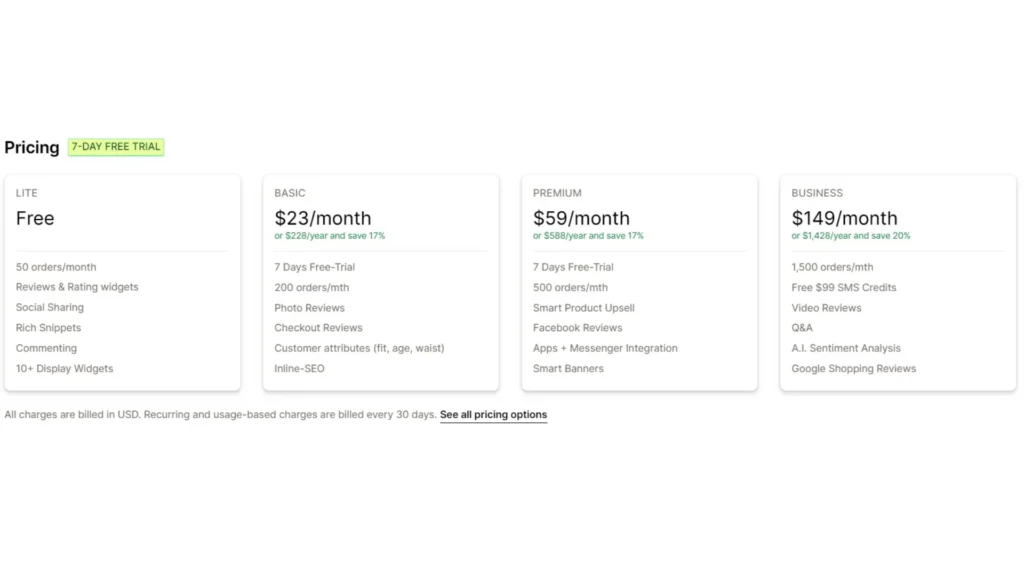The height and width of the screenshot is (576, 1024).
Task: Click "A.I. Sentiment Analysis" feature
Action: 846,349
